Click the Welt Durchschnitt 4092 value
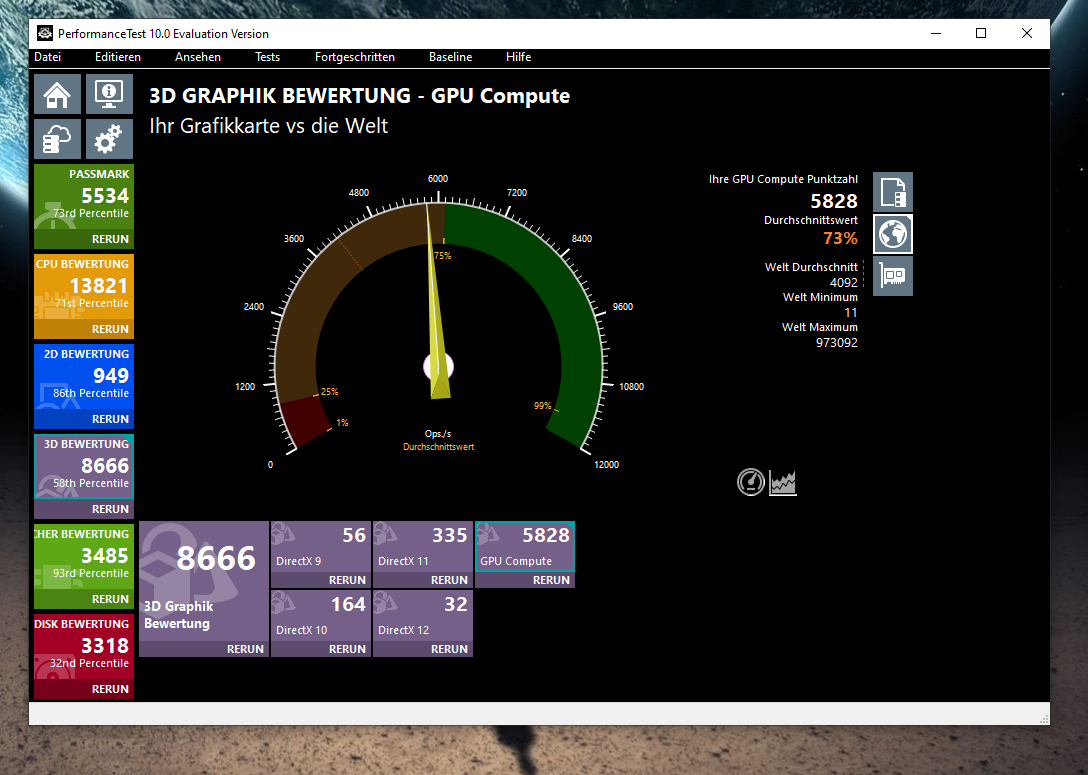The image size is (1088, 775). coord(844,282)
